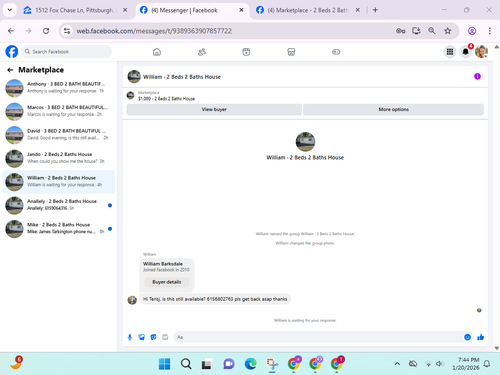The image size is (500, 375).
Task: Navigate back in the browser
Action: [x=11, y=31]
